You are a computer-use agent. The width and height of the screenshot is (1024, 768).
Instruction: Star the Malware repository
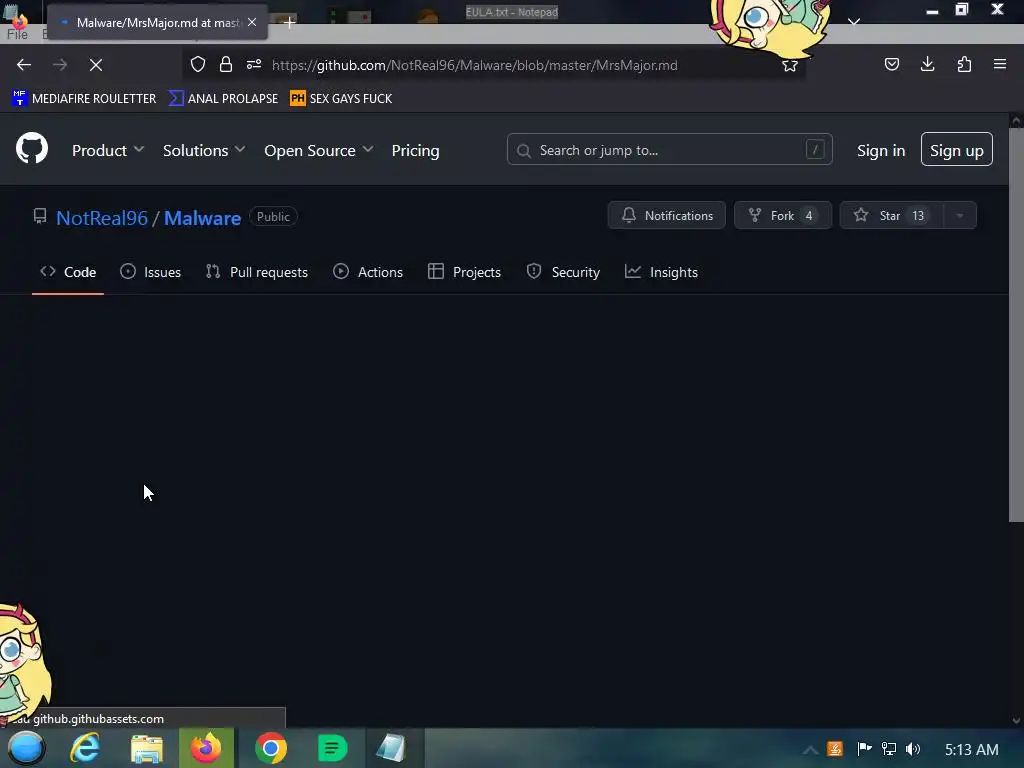coord(891,216)
